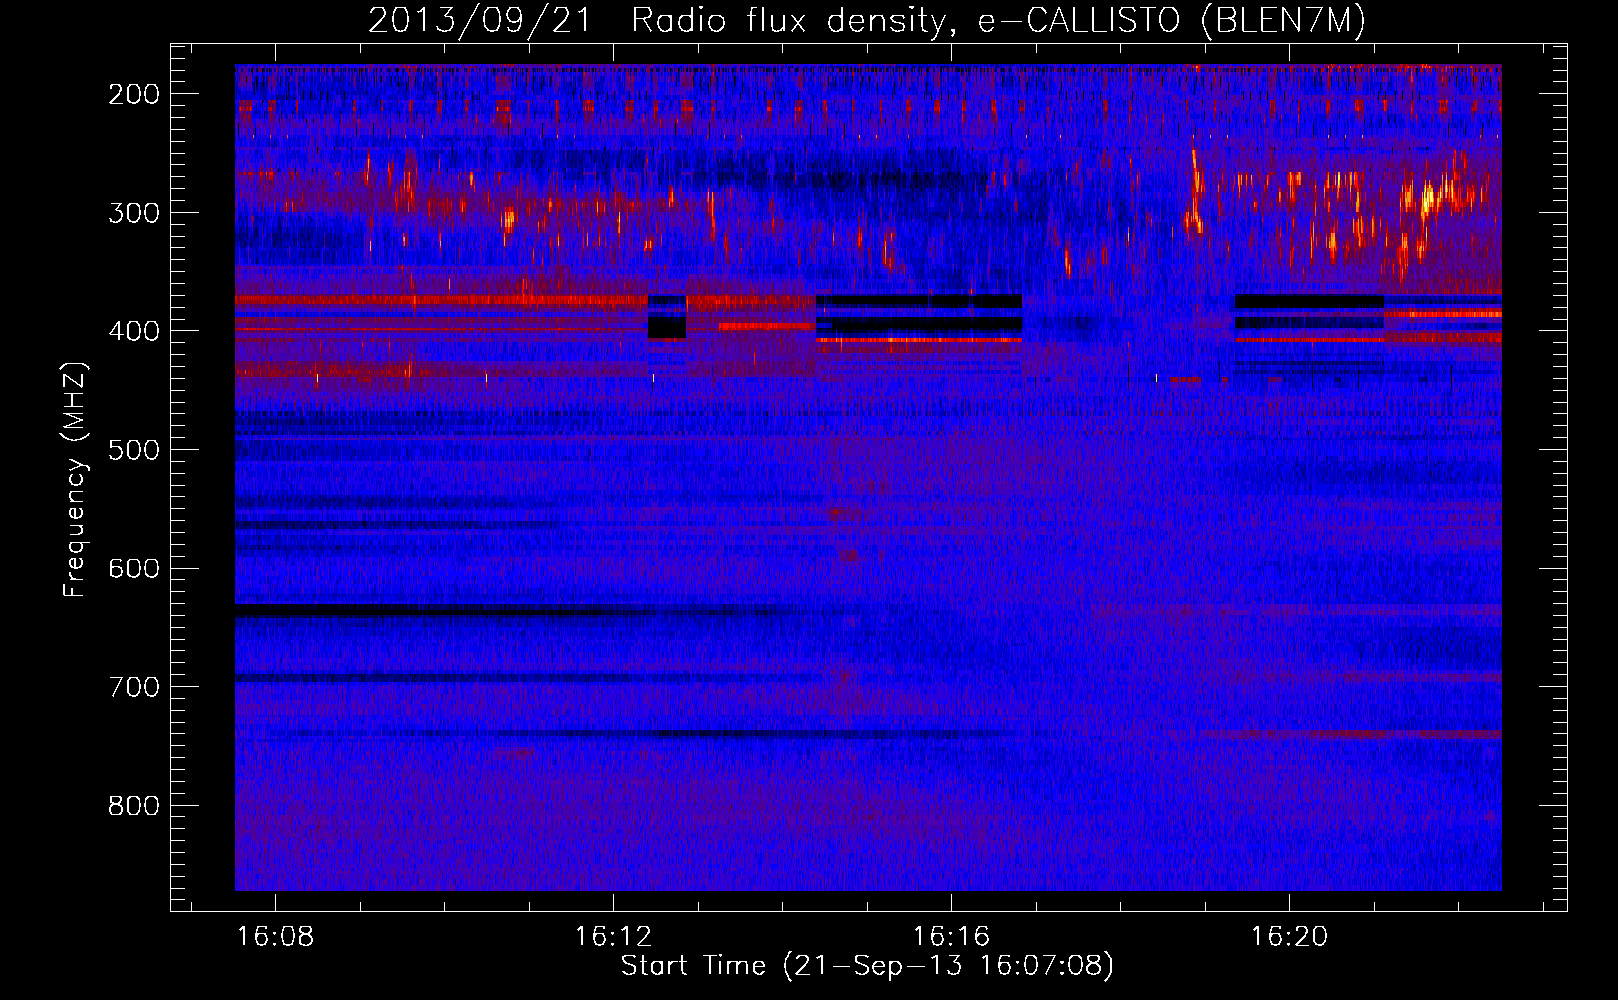This screenshot has height=1000, width=1618.
Task: Click the 800 frequency tick label
Action: point(134,806)
